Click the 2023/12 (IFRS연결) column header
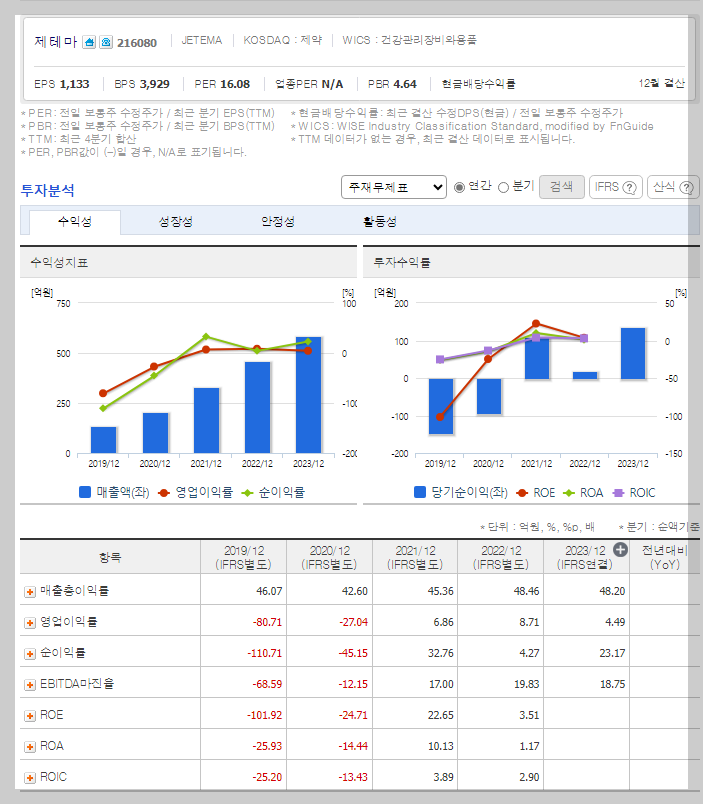Screen dimensions: 703x804 point(585,557)
